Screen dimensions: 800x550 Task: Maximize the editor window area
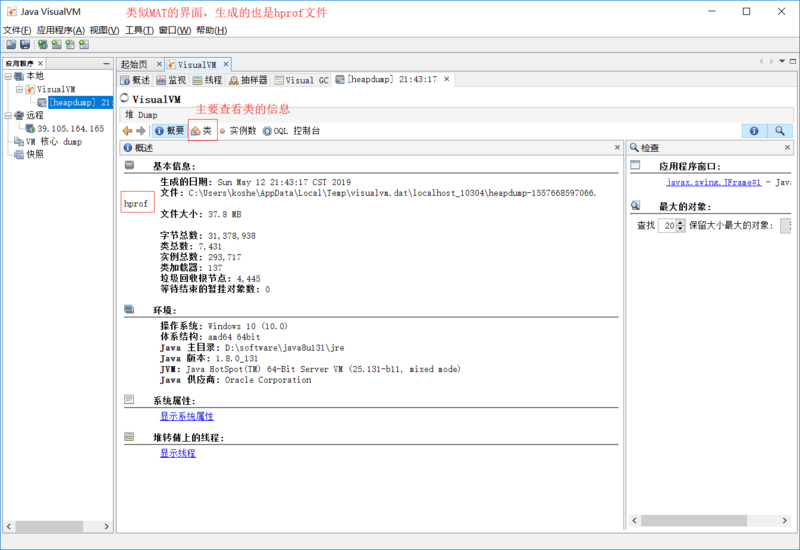(793, 61)
